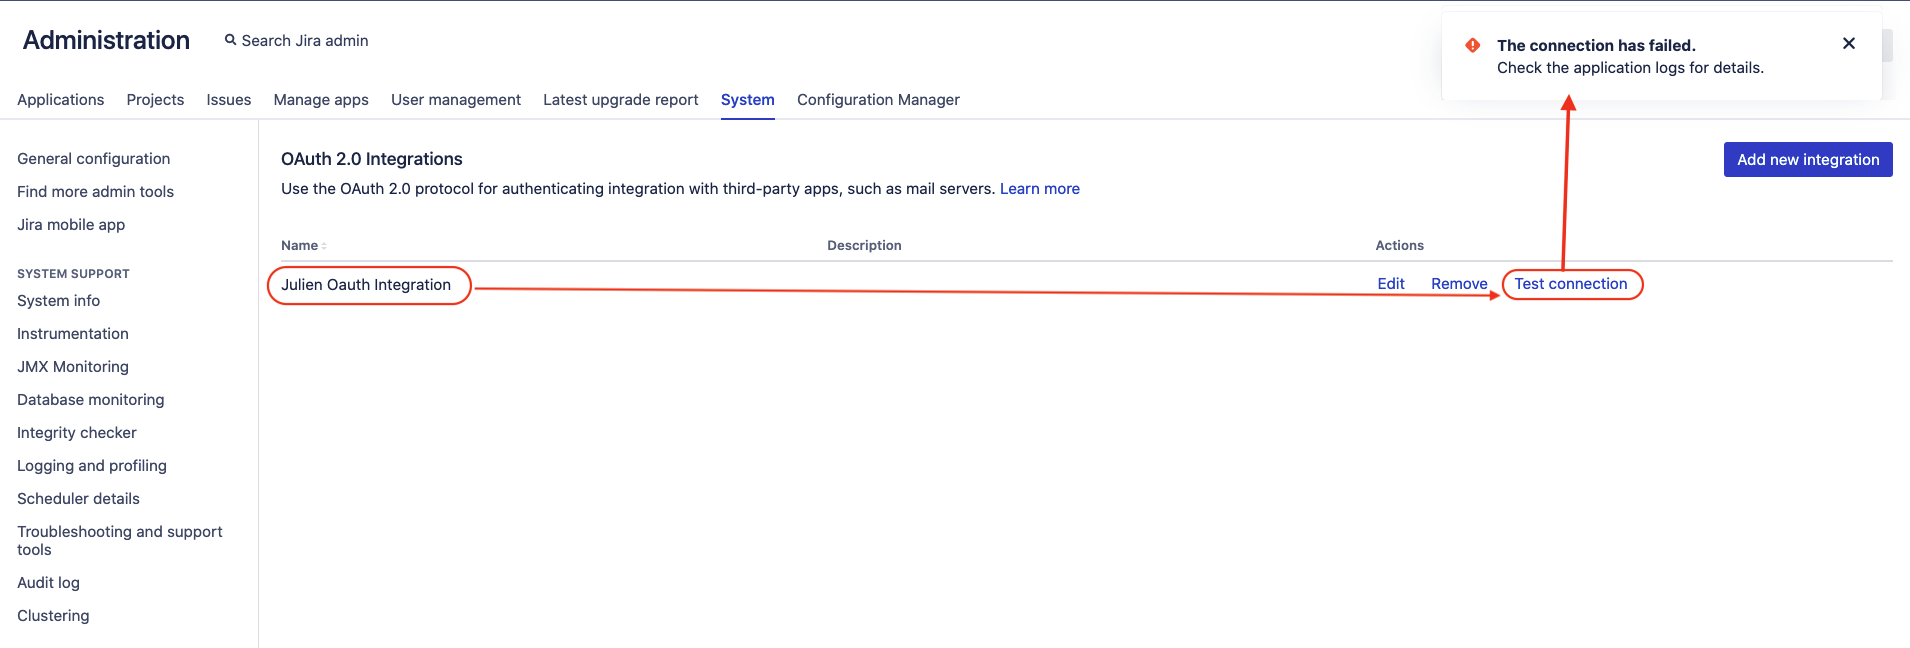
Task: Launch the Integrity checker
Action: click(77, 433)
